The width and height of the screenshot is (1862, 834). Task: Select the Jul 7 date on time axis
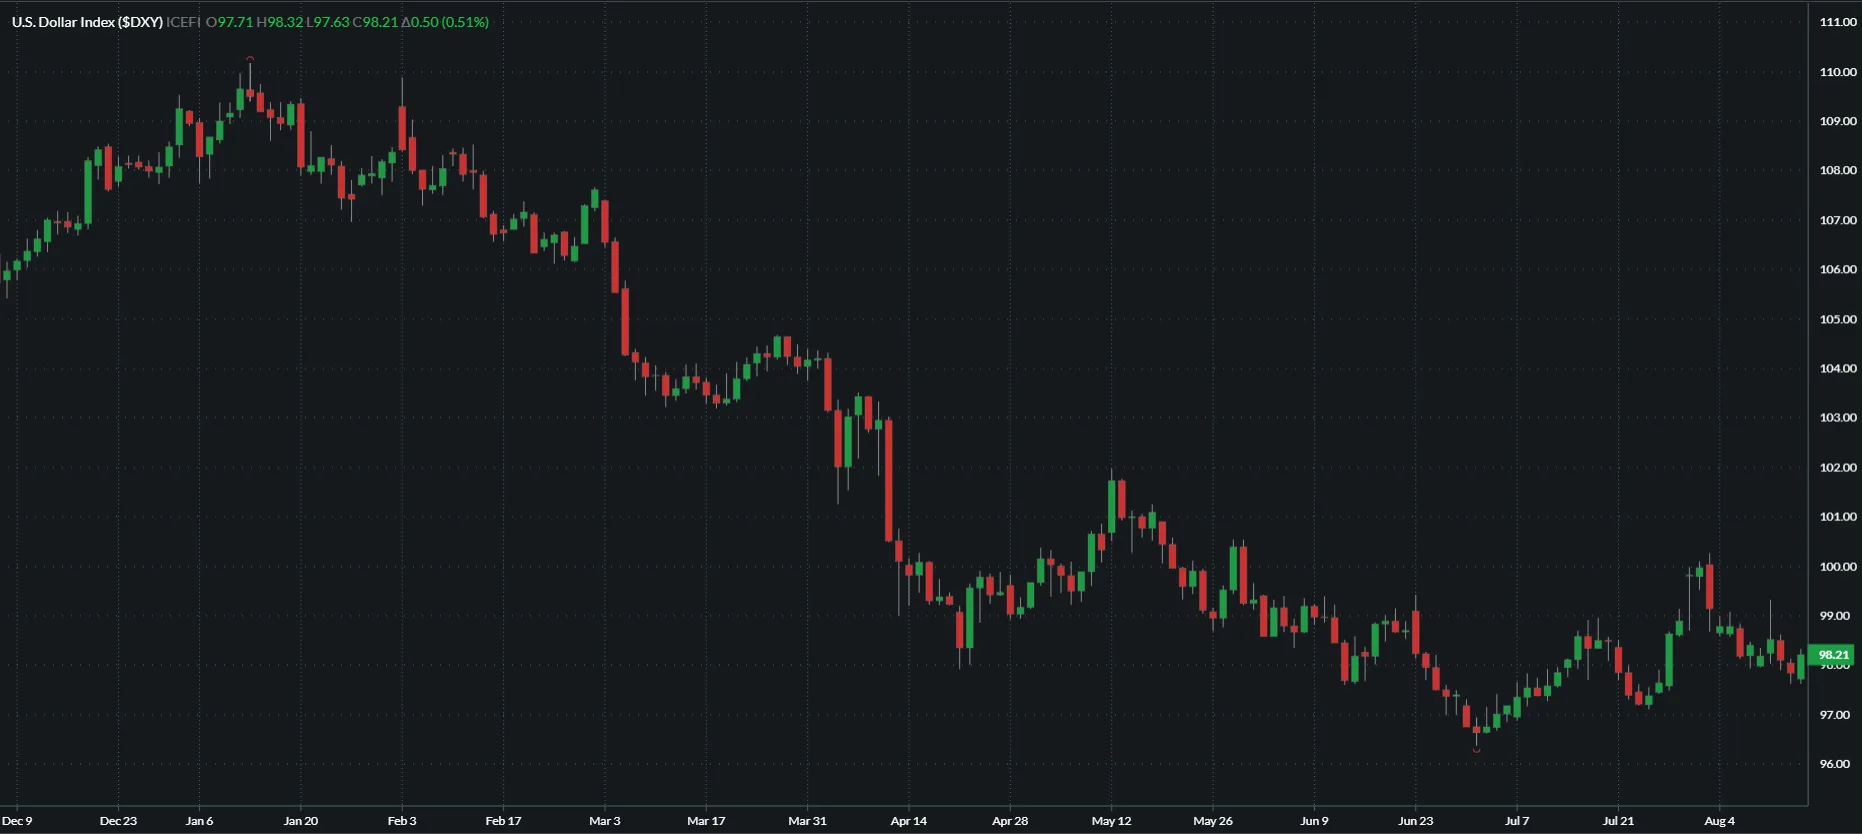pyautogui.click(x=1516, y=821)
